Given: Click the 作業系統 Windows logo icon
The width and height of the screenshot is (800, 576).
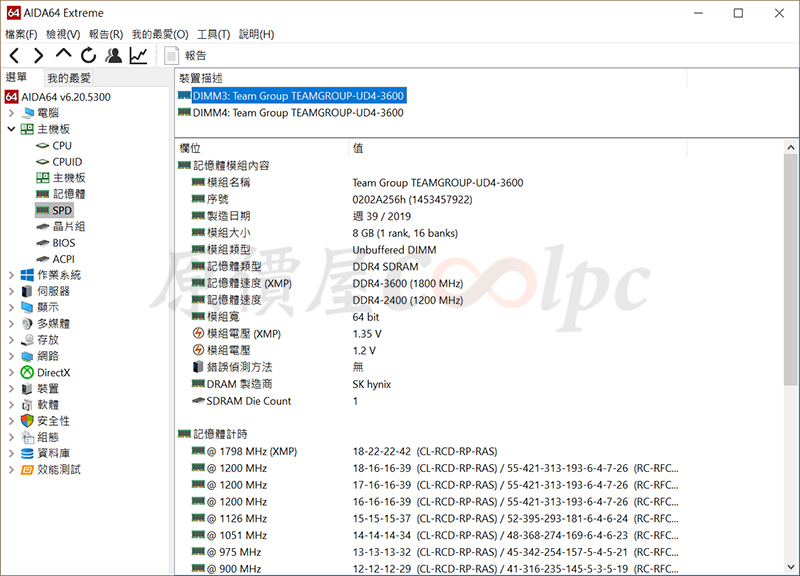Looking at the screenshot, I should click(28, 275).
